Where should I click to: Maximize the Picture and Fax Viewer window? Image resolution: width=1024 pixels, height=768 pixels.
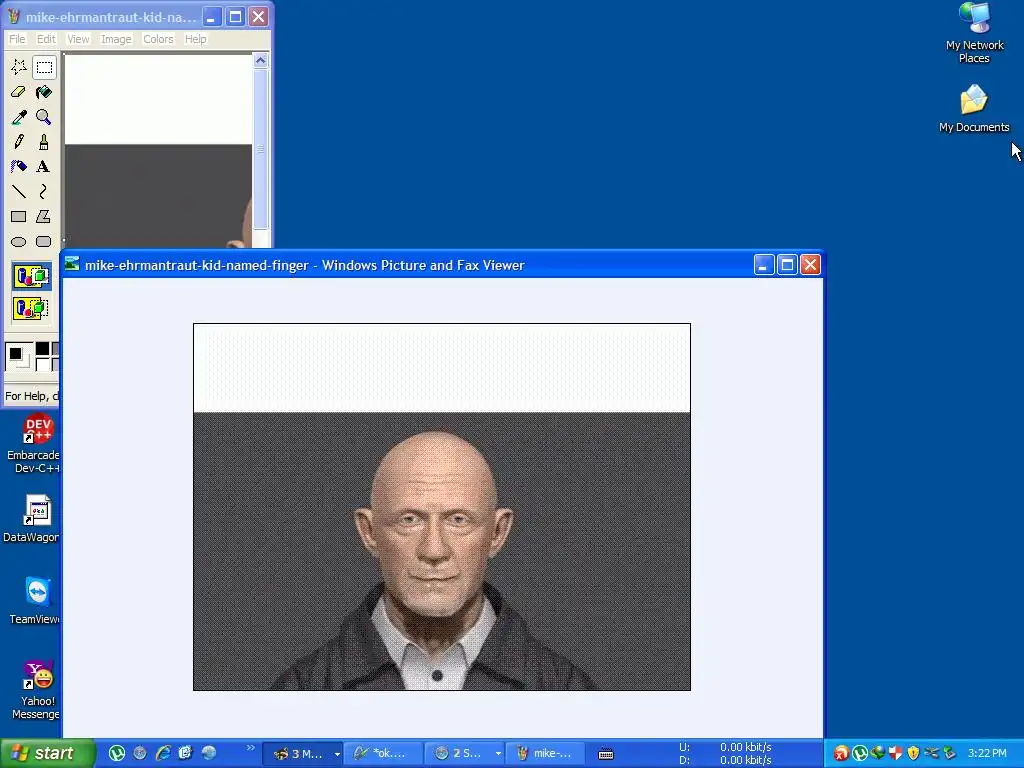point(787,265)
